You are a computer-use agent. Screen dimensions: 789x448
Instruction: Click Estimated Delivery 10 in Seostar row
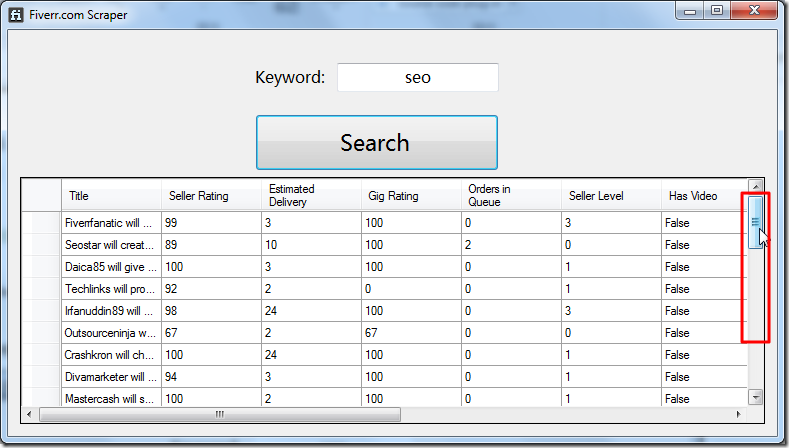[x=311, y=245]
